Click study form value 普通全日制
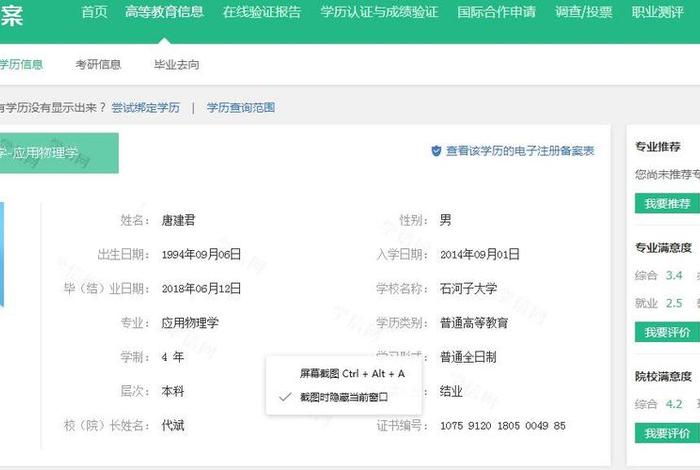This screenshot has width=700, height=470. [468, 357]
